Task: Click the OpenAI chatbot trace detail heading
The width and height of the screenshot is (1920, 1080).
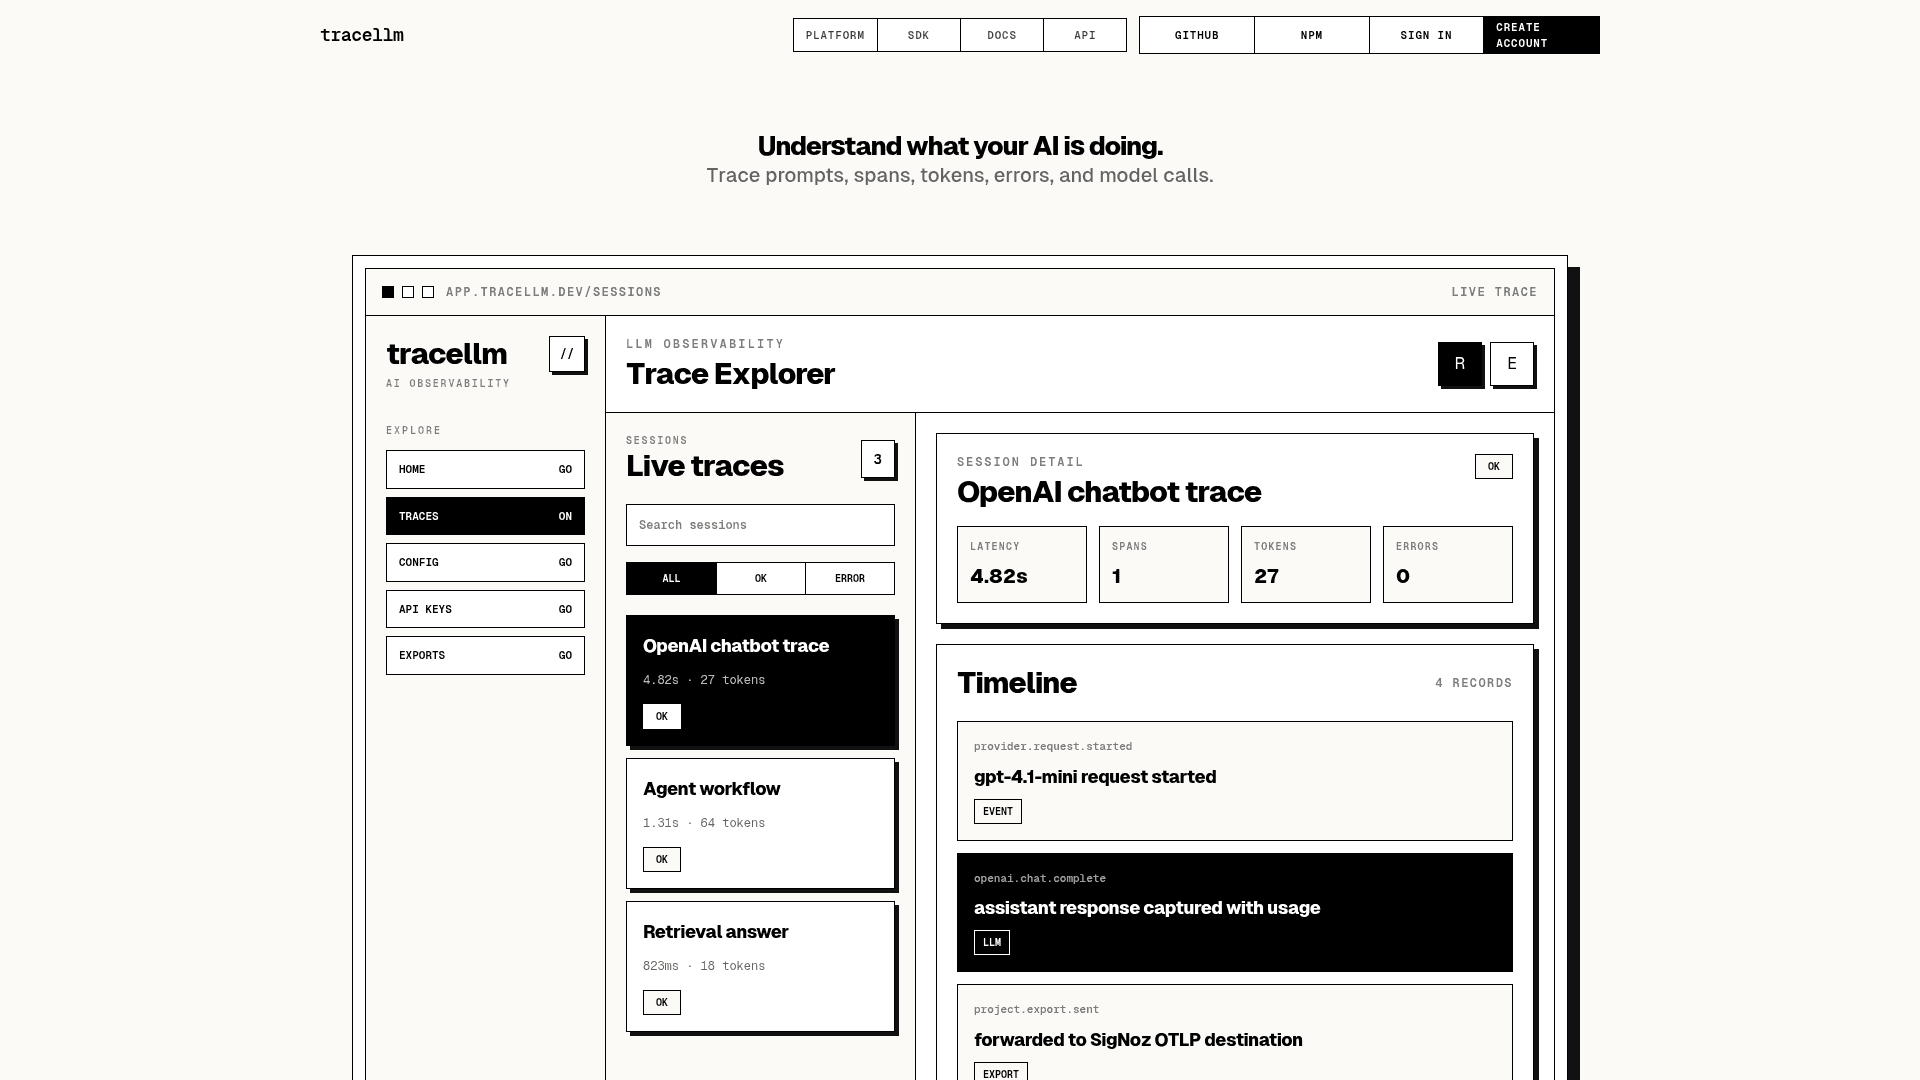Action: click(x=1109, y=492)
